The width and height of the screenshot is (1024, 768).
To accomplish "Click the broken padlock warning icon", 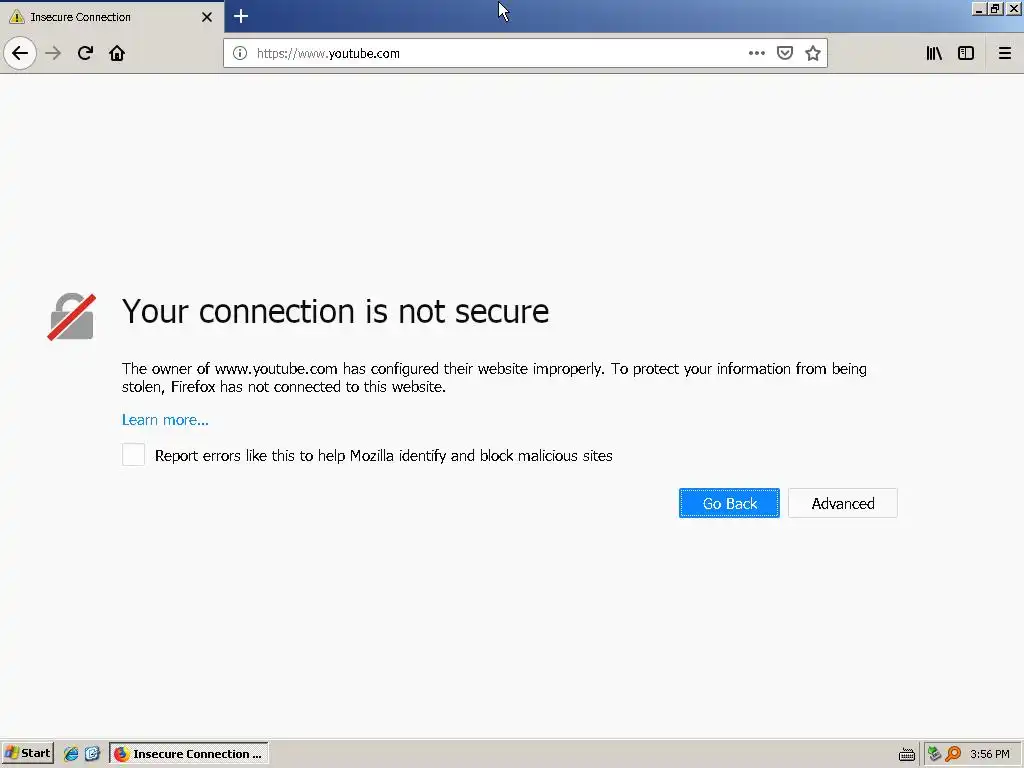I will [x=71, y=317].
